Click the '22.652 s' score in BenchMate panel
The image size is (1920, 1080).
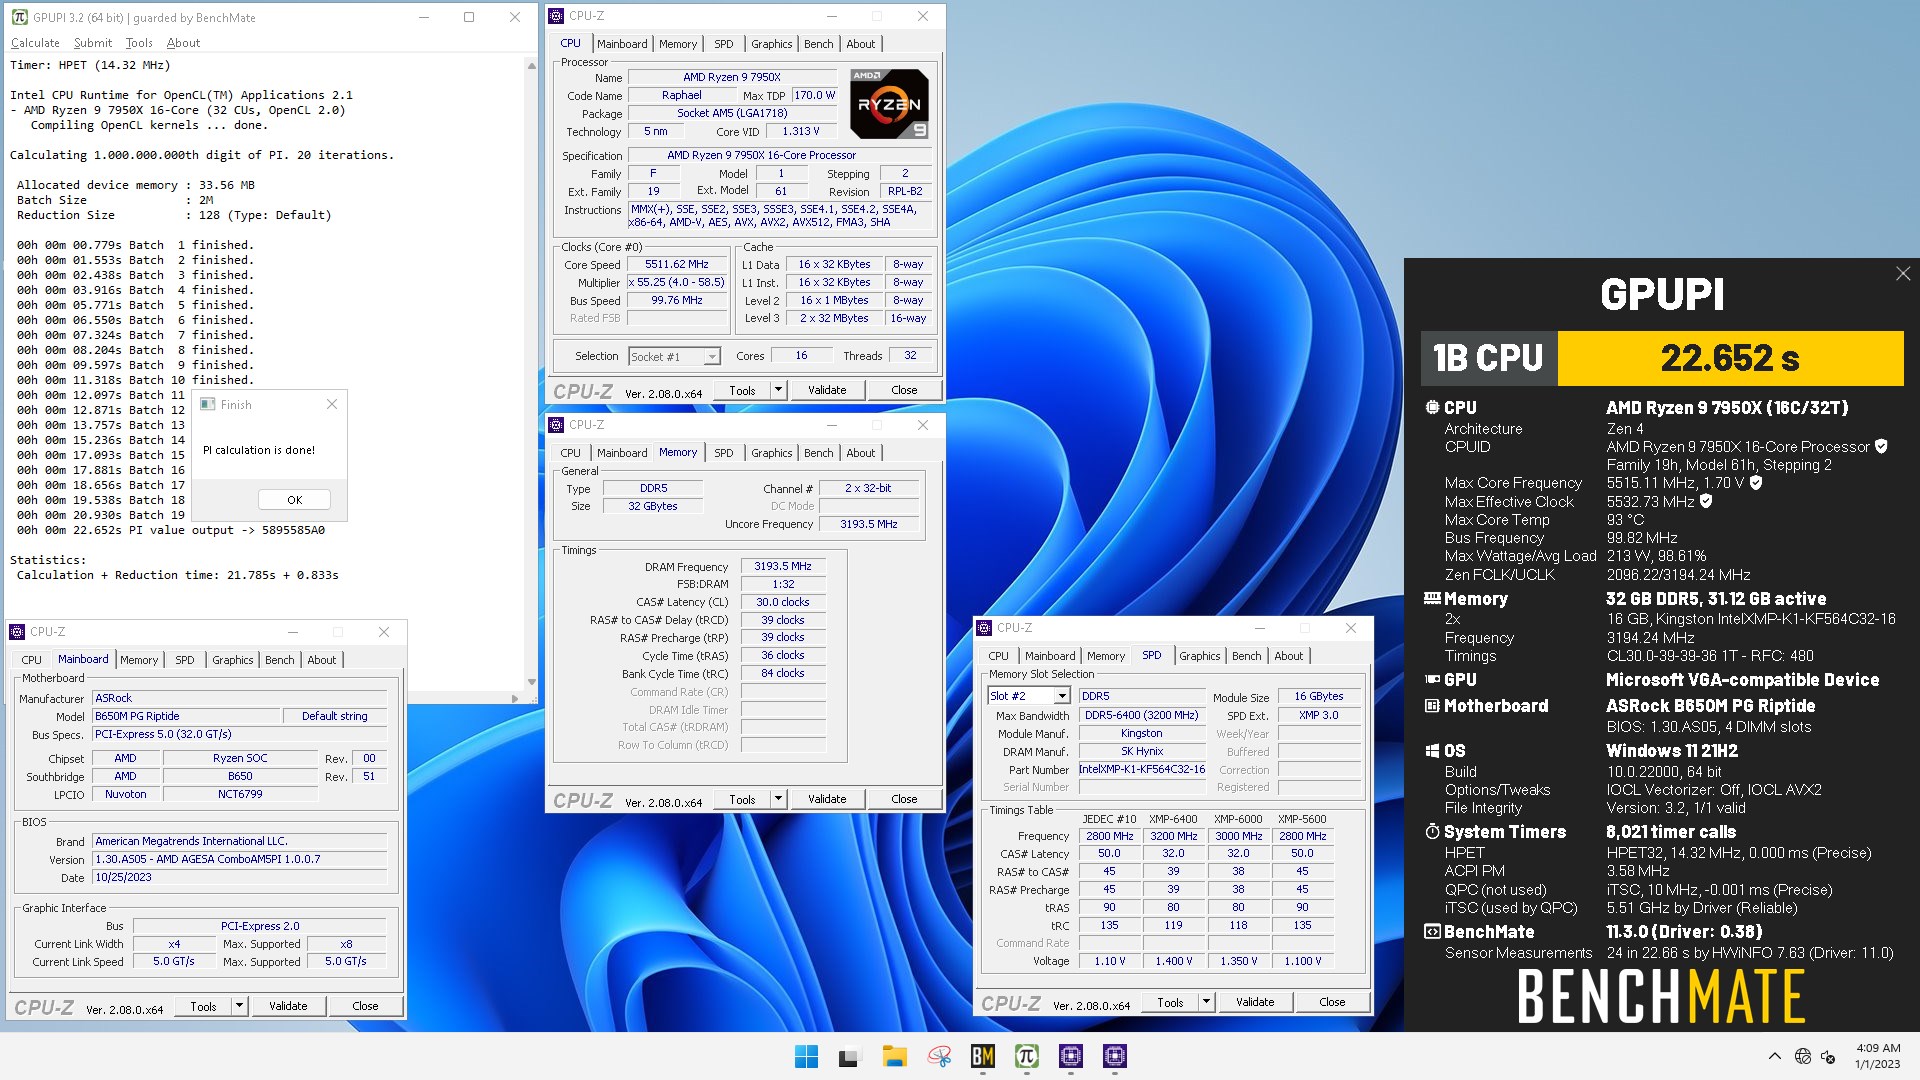tap(1730, 358)
